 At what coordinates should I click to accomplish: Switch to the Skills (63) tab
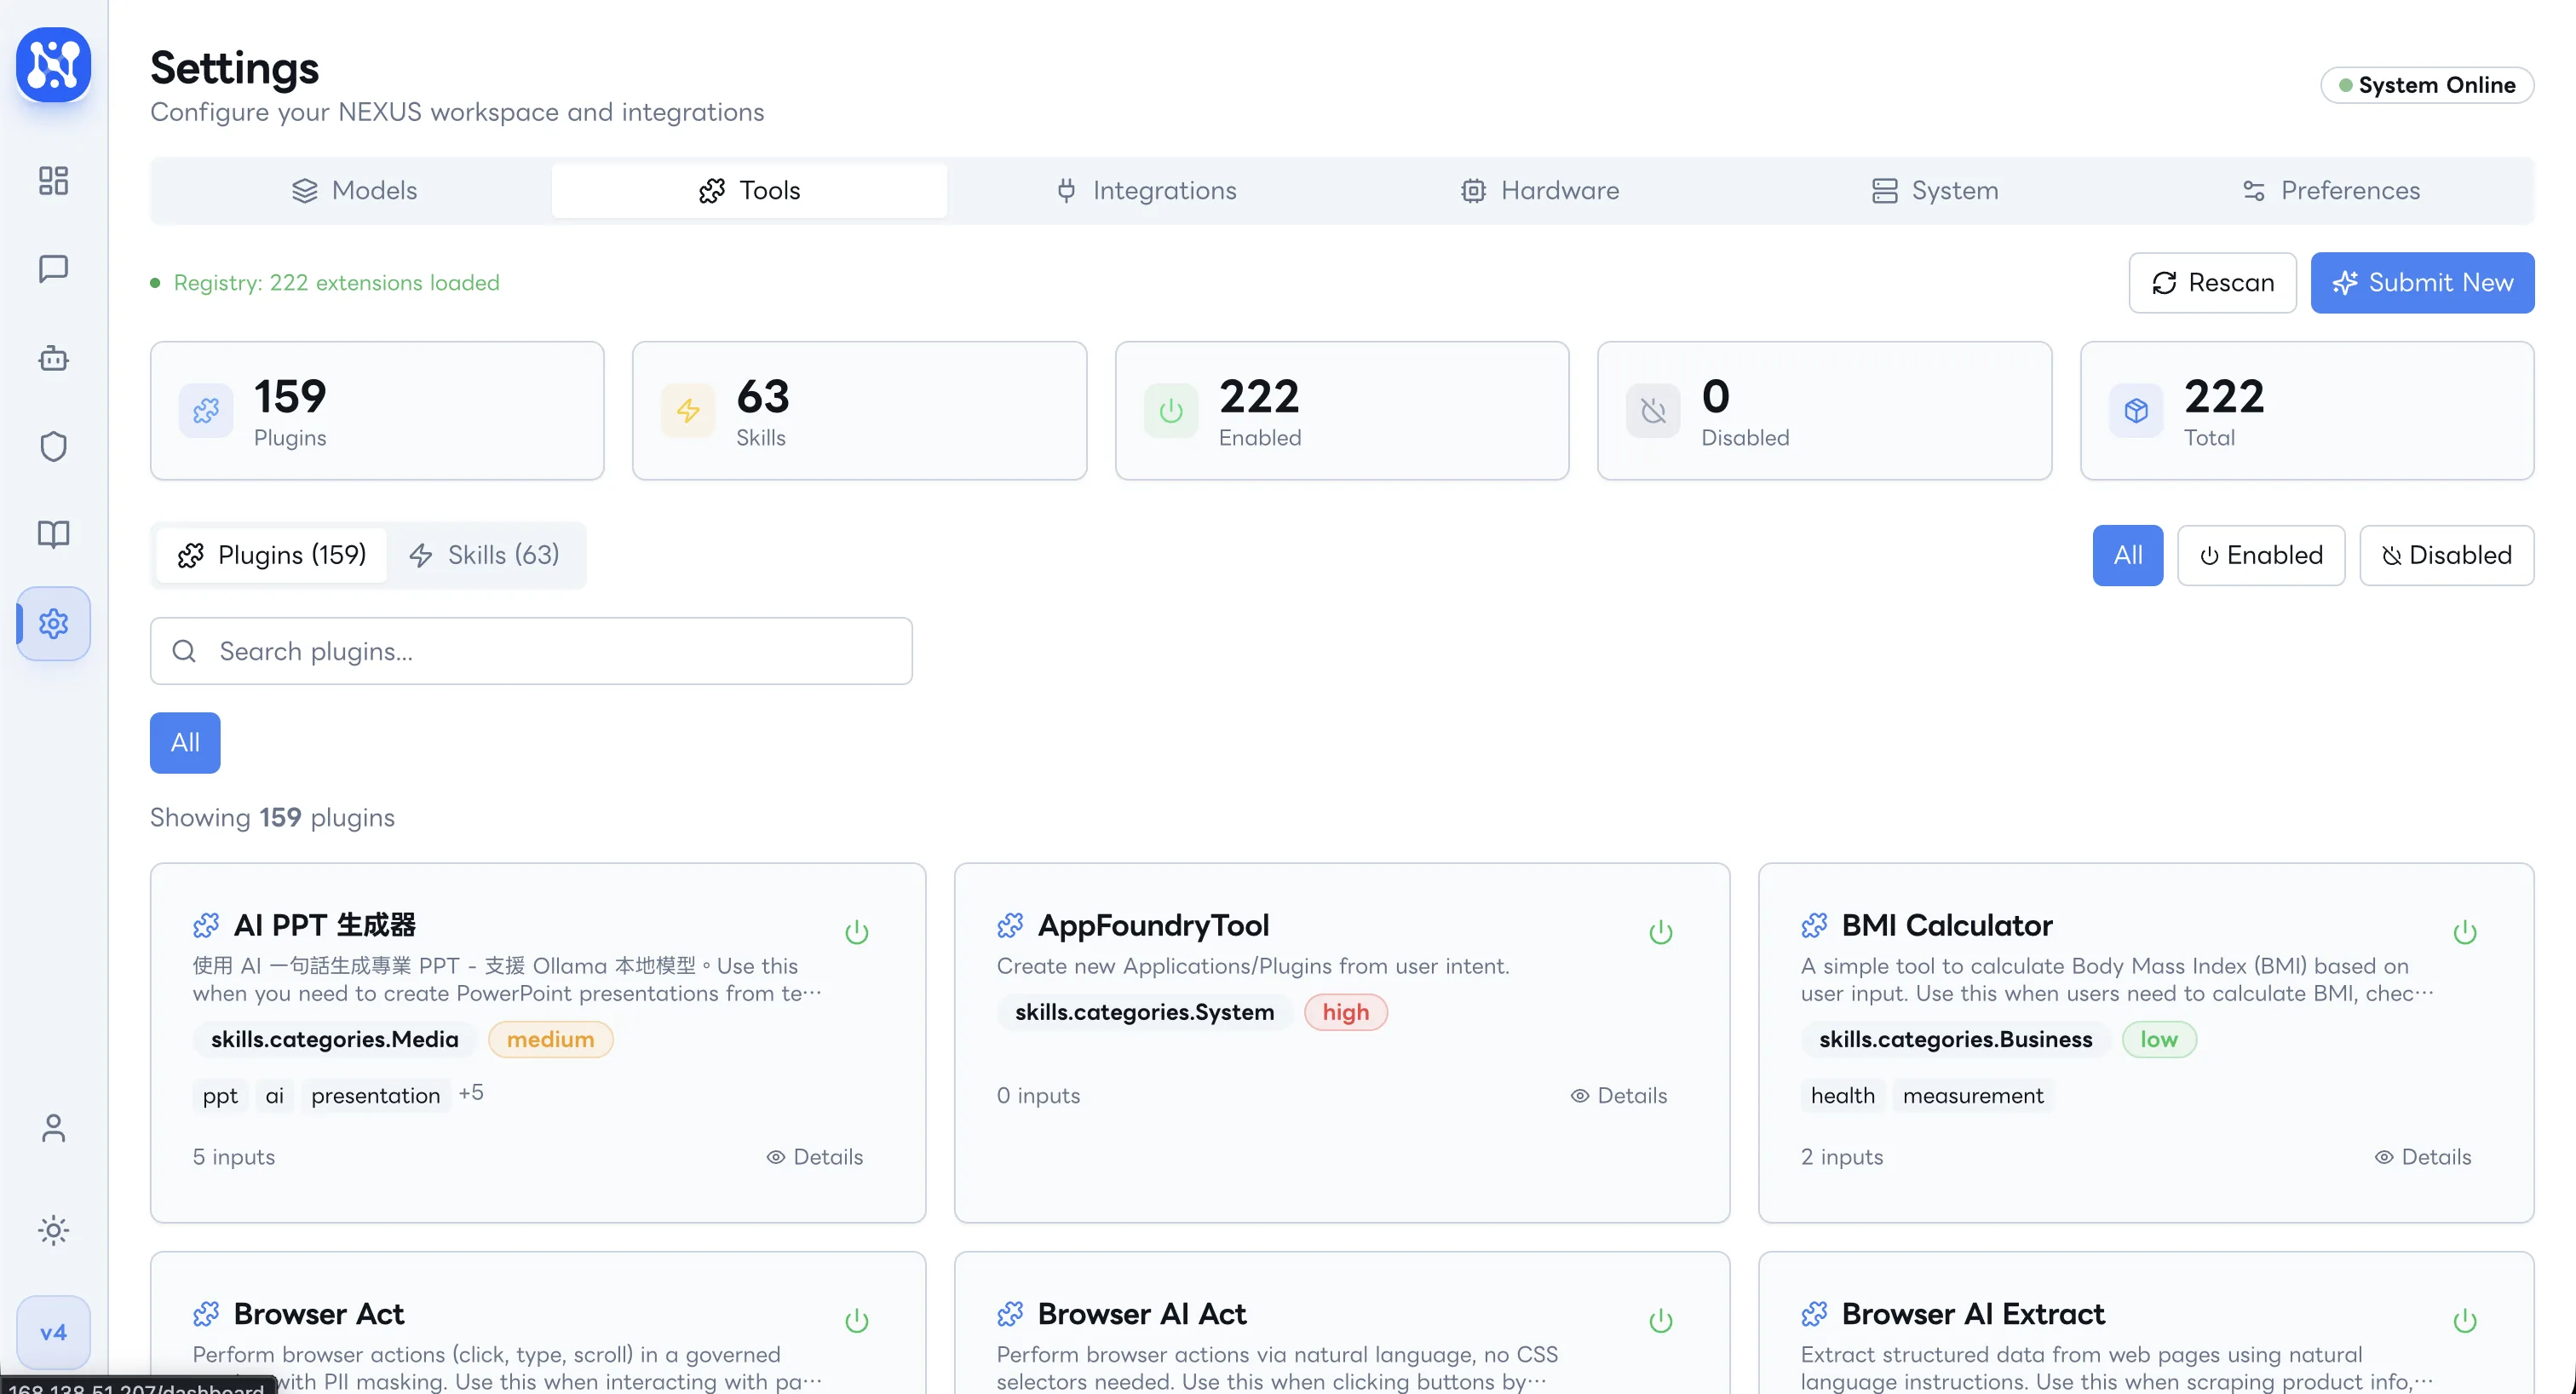[485, 555]
